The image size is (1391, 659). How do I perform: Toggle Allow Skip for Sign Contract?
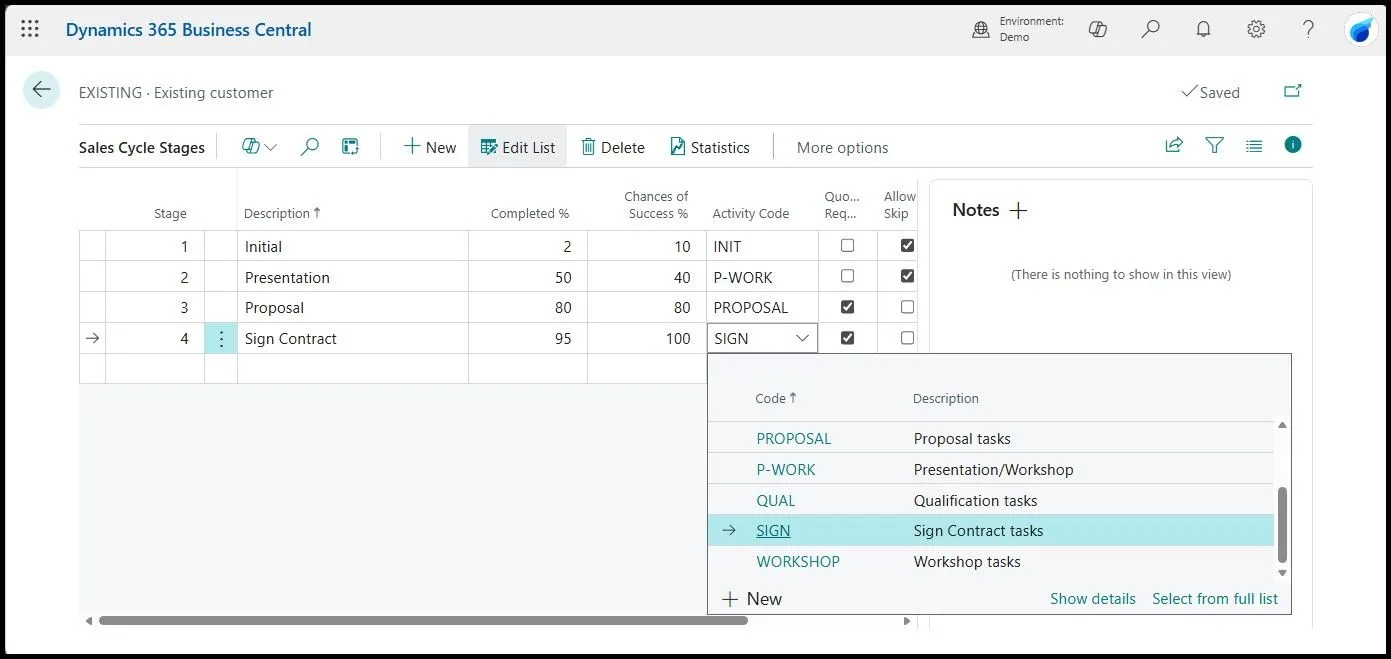[x=907, y=338]
